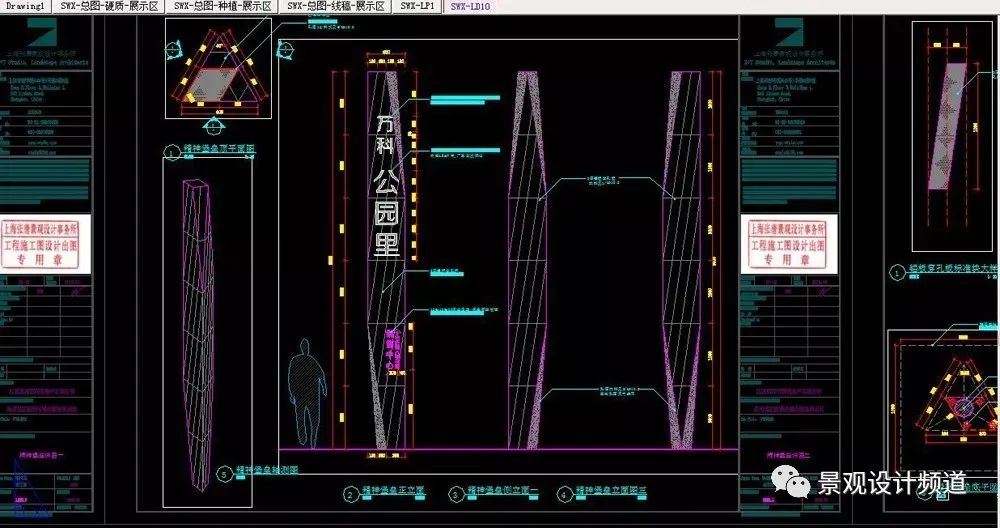Screen dimensions: 1000x528
Task: Click the circled number 3 view marker
Action: (x=456, y=494)
